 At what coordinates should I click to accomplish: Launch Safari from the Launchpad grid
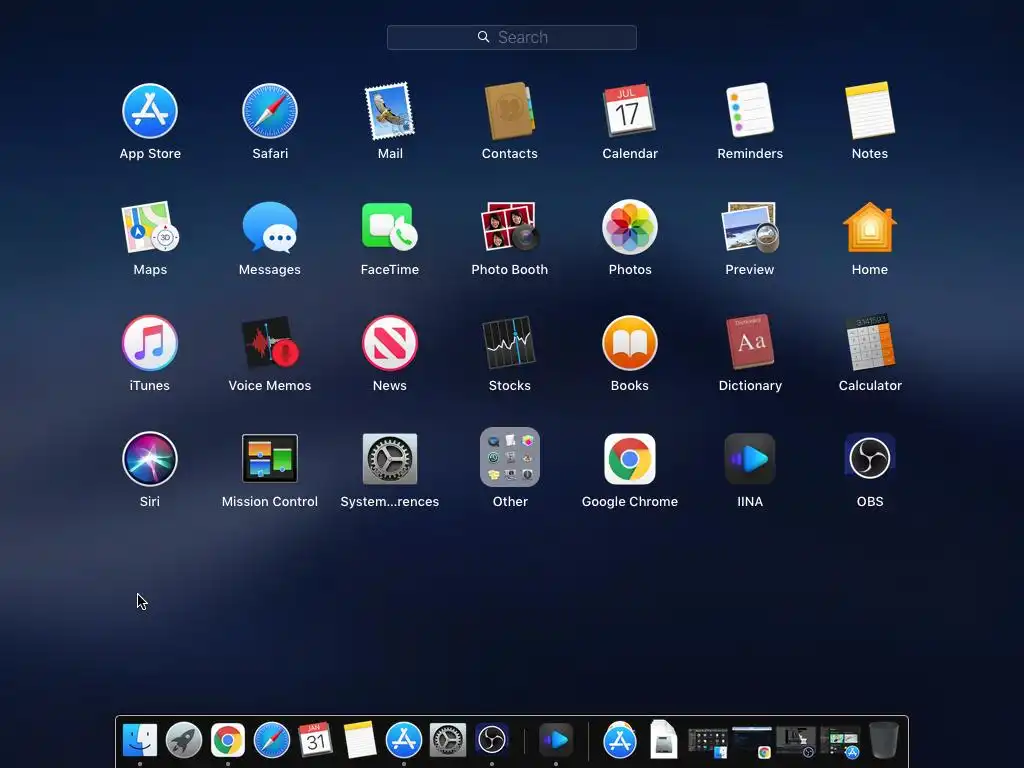pos(270,111)
